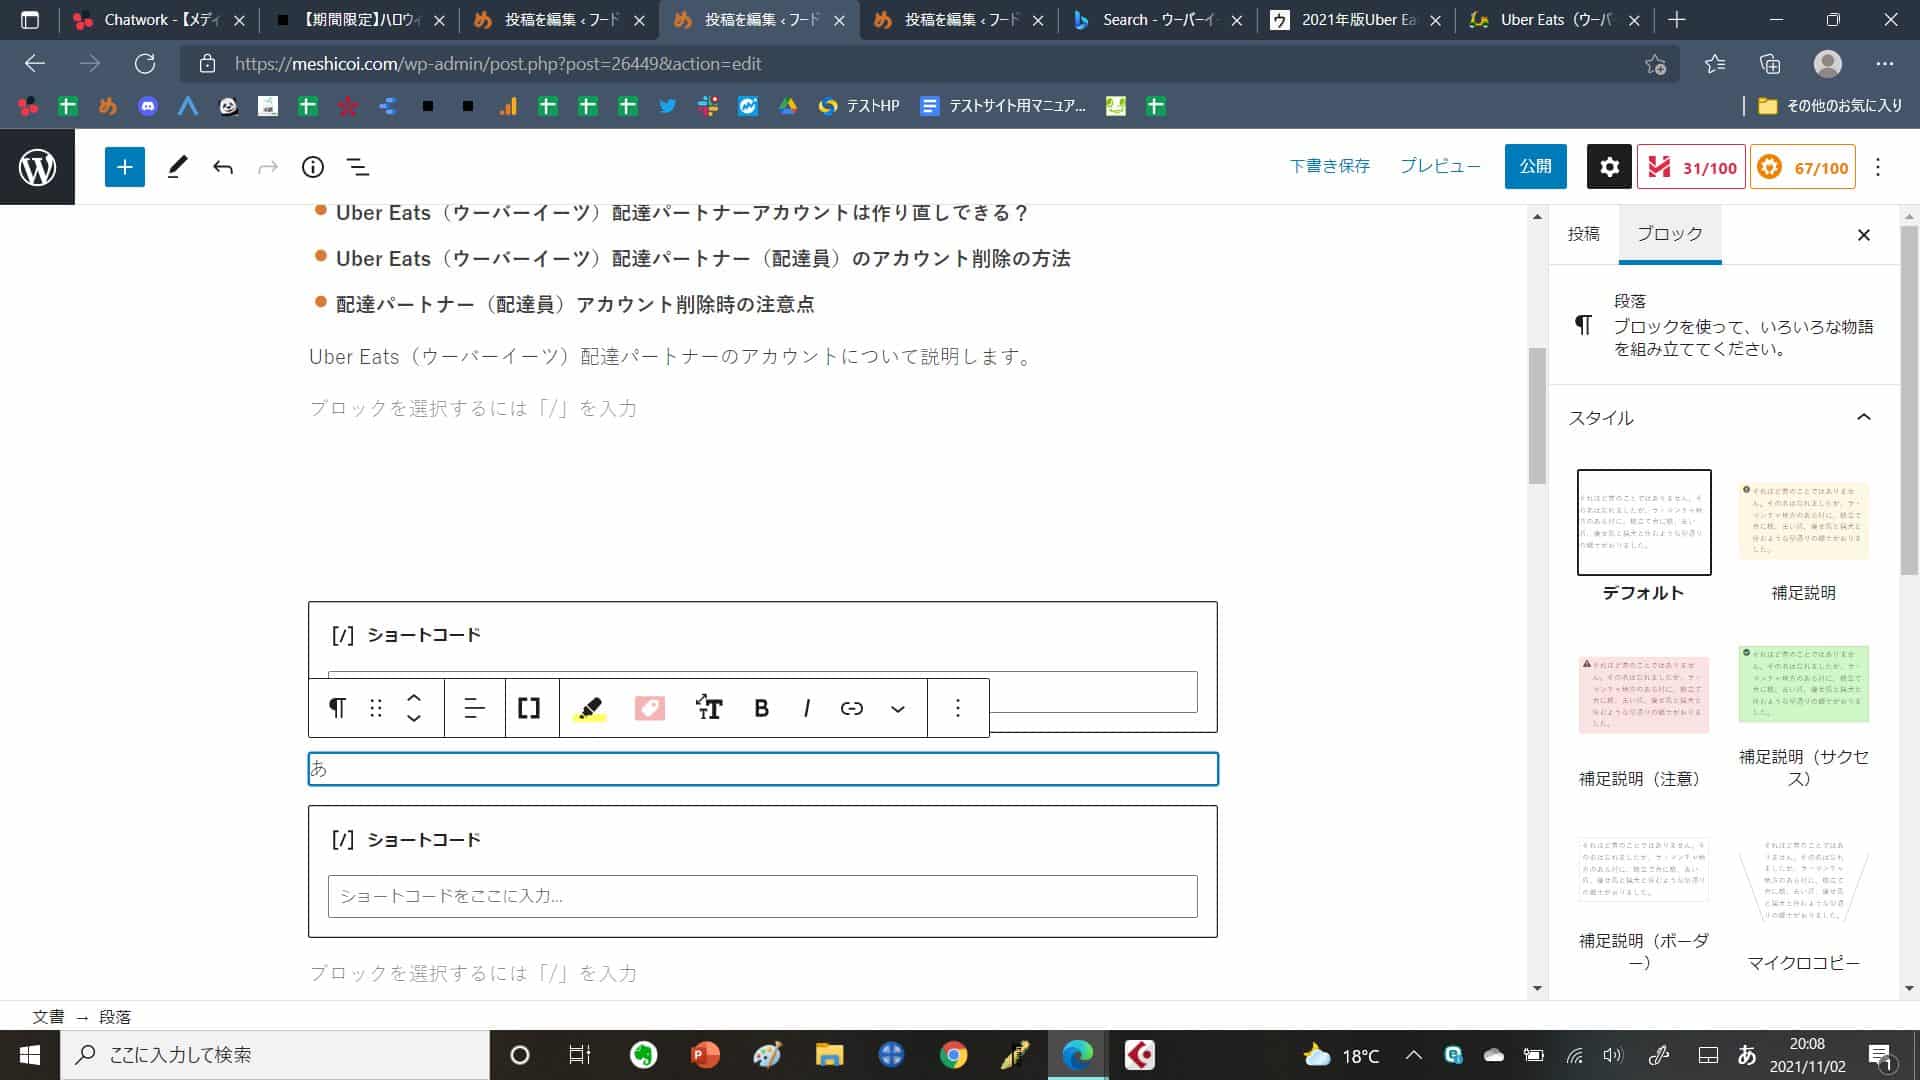Open the document info details icon

(313, 167)
